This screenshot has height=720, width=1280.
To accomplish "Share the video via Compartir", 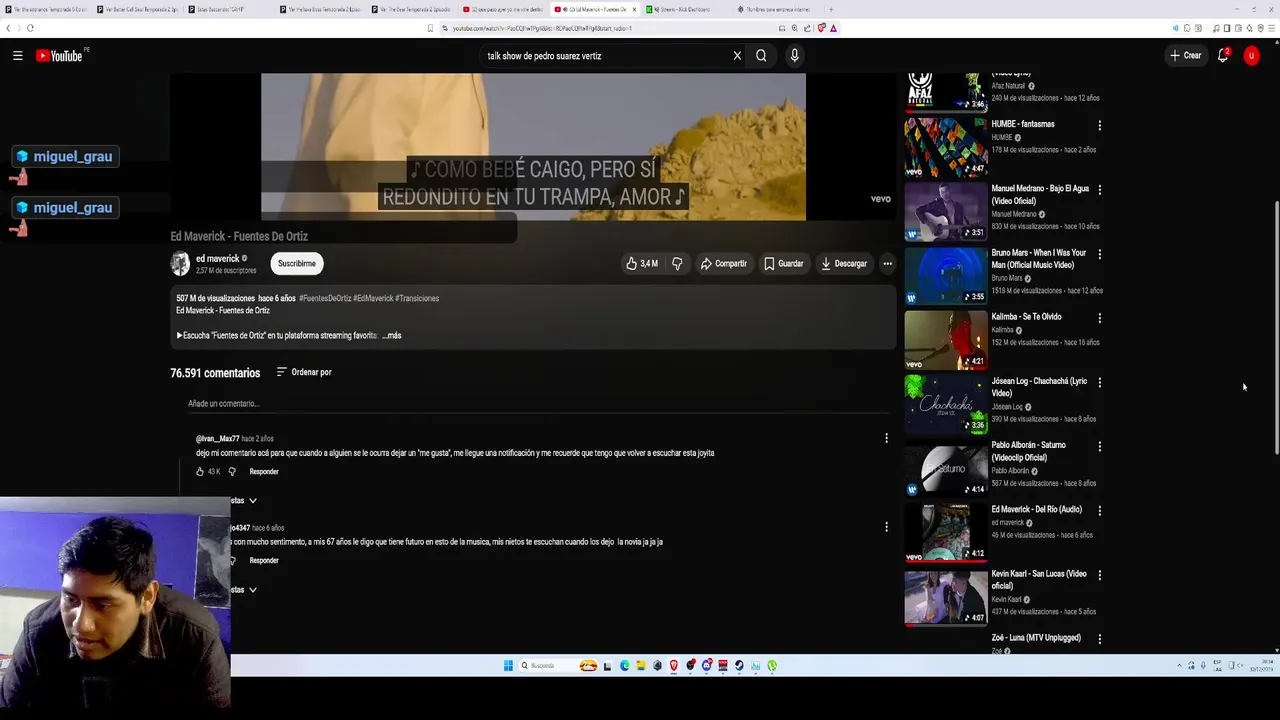I will tap(723, 264).
